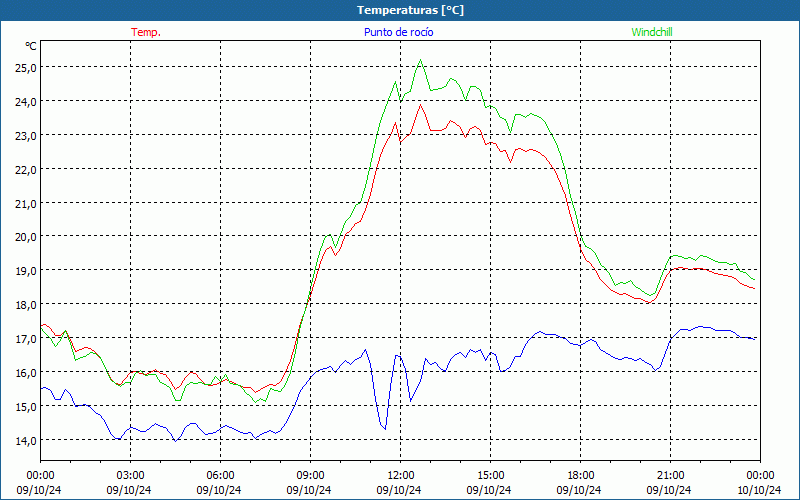Click the 18,0 y-axis value
Image resolution: width=800 pixels, height=500 pixels.
(26, 305)
